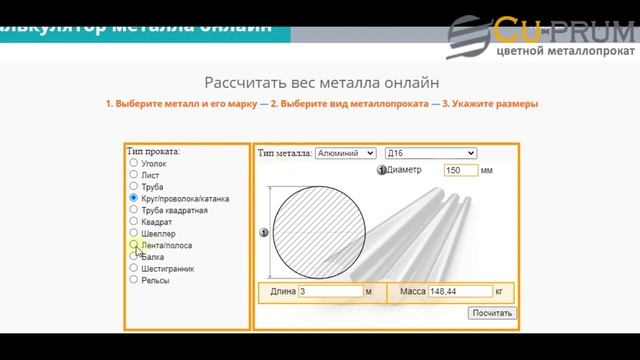Select the Шестигранник radio button
The image size is (640, 360).
[133, 268]
